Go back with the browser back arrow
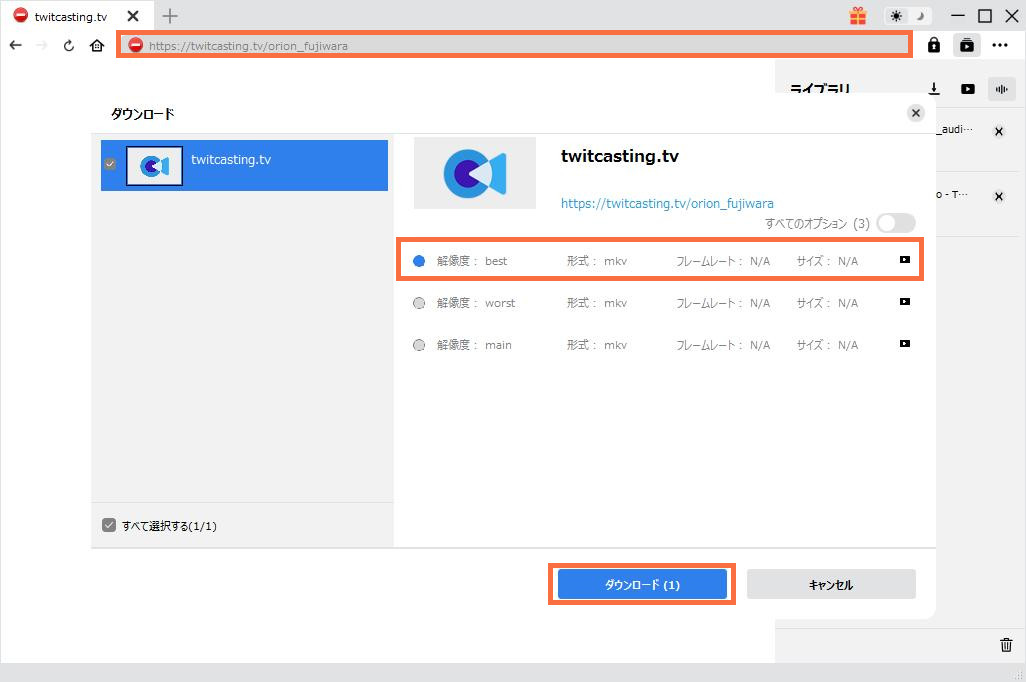The height and width of the screenshot is (682, 1026). [x=16, y=45]
